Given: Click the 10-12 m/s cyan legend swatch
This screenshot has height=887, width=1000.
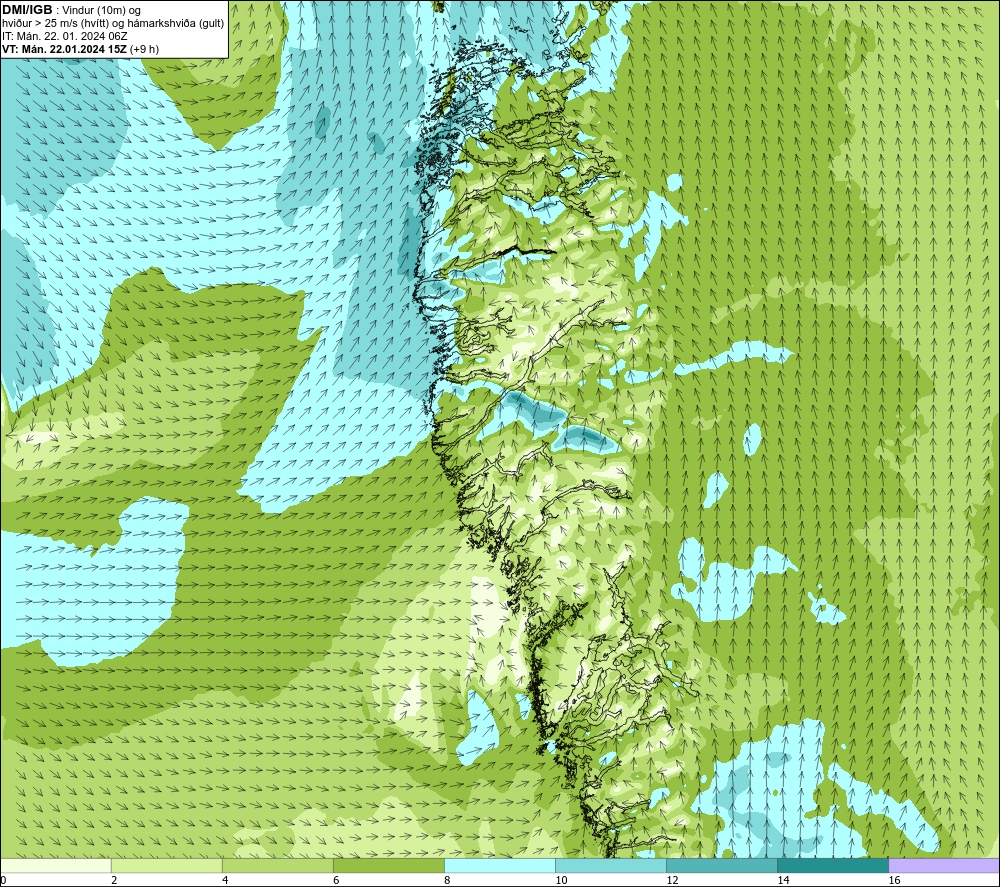Looking at the screenshot, I should [611, 865].
